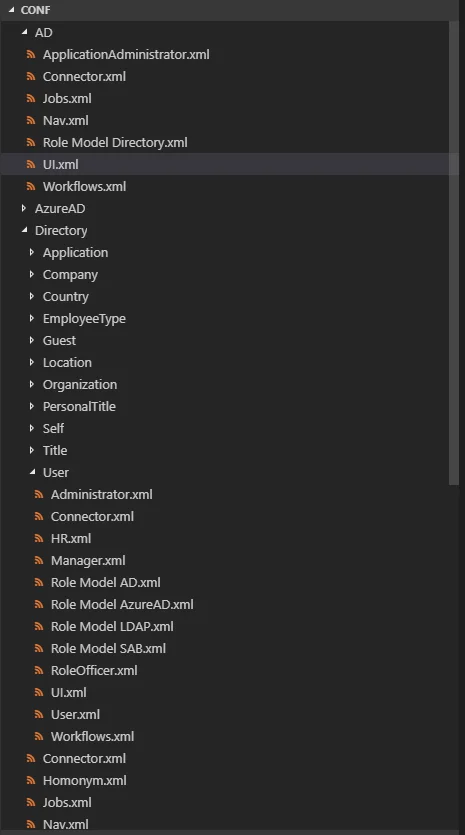Click the XML icon beside Administrator.xml
465x835 pixels.
tap(39, 494)
